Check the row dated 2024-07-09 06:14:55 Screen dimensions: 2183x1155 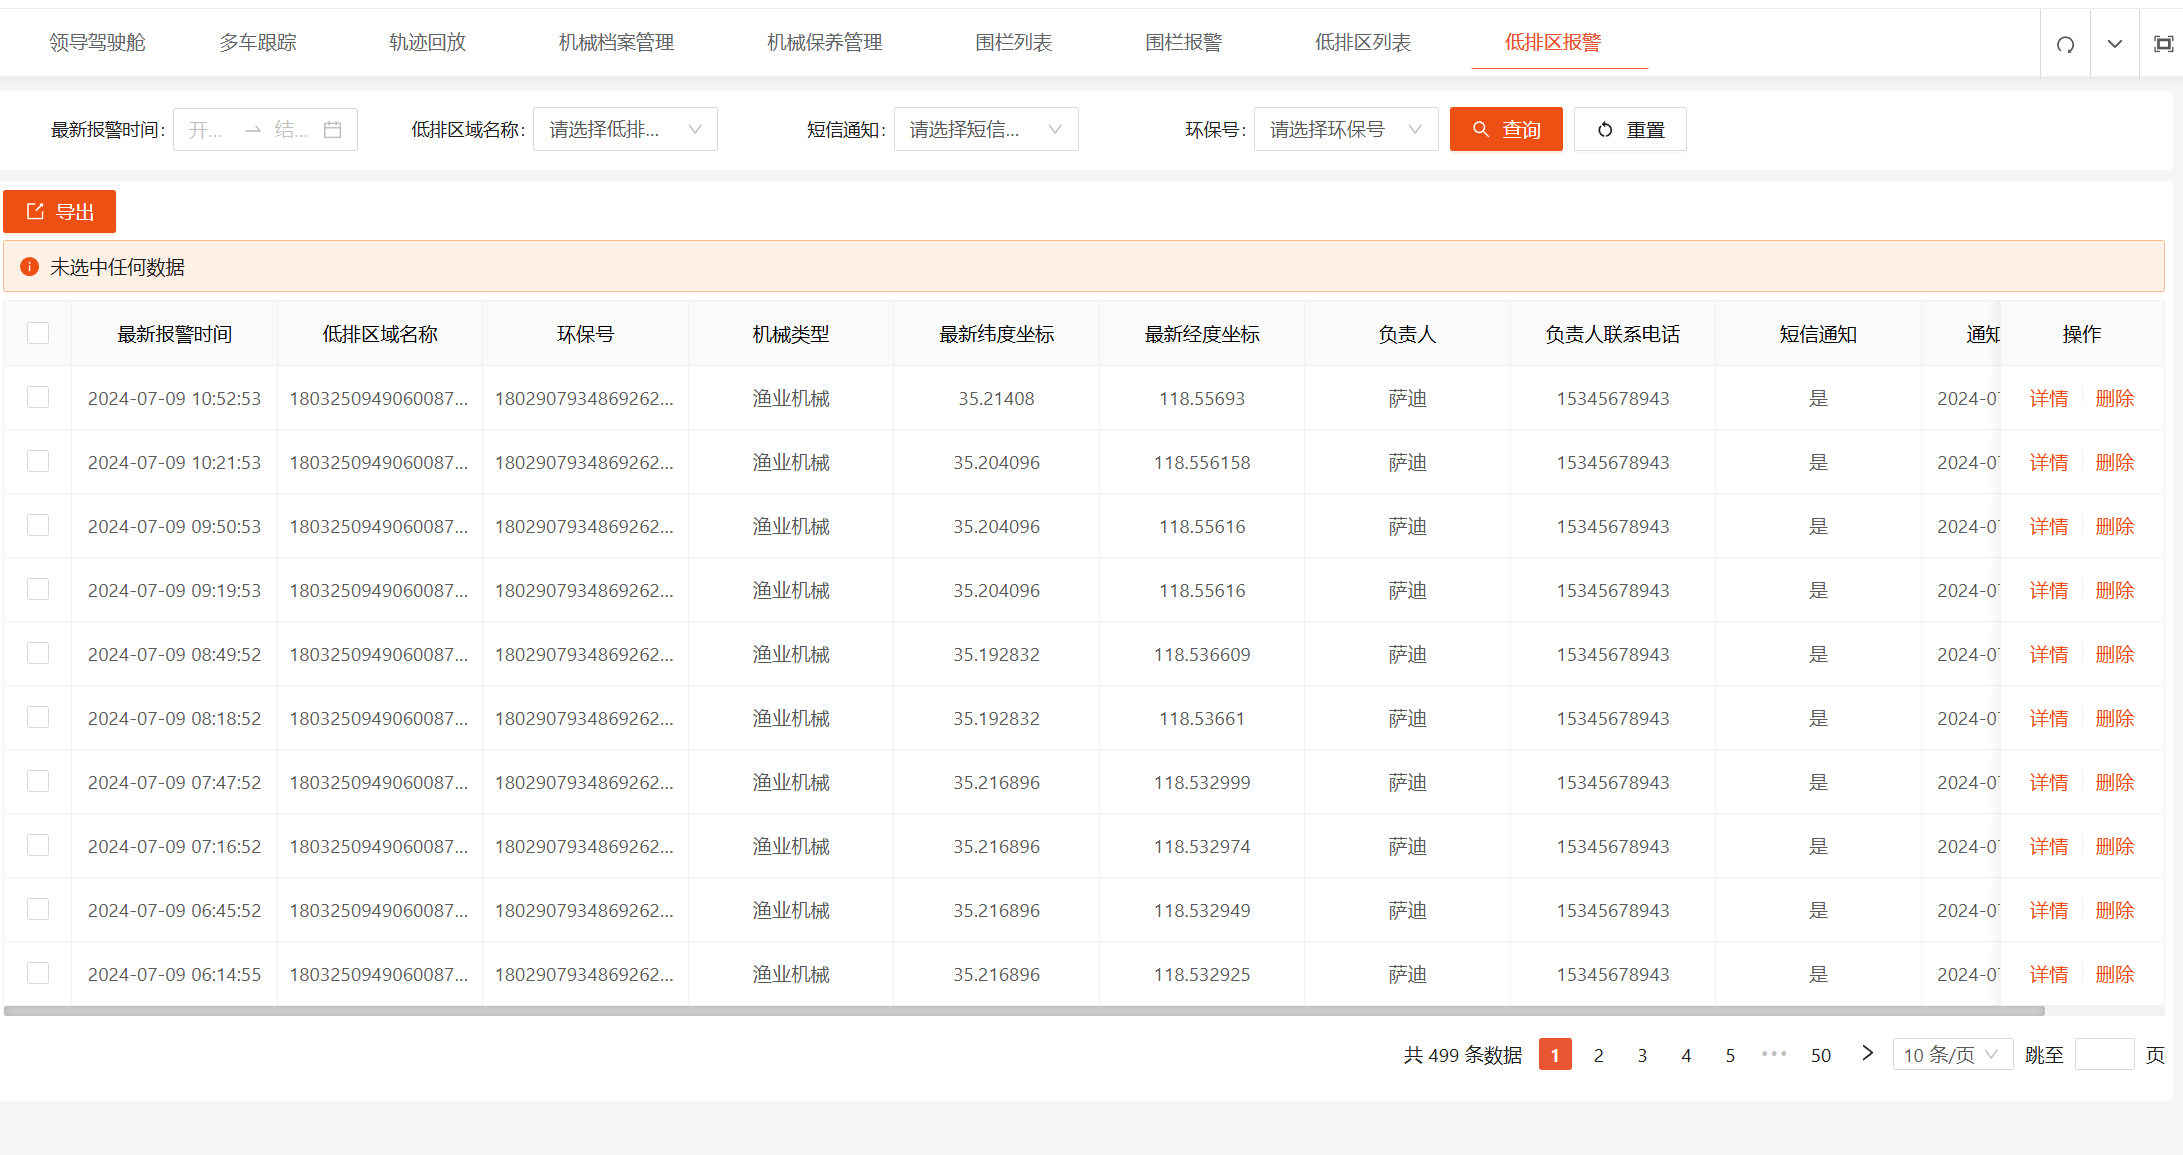tap(38, 973)
